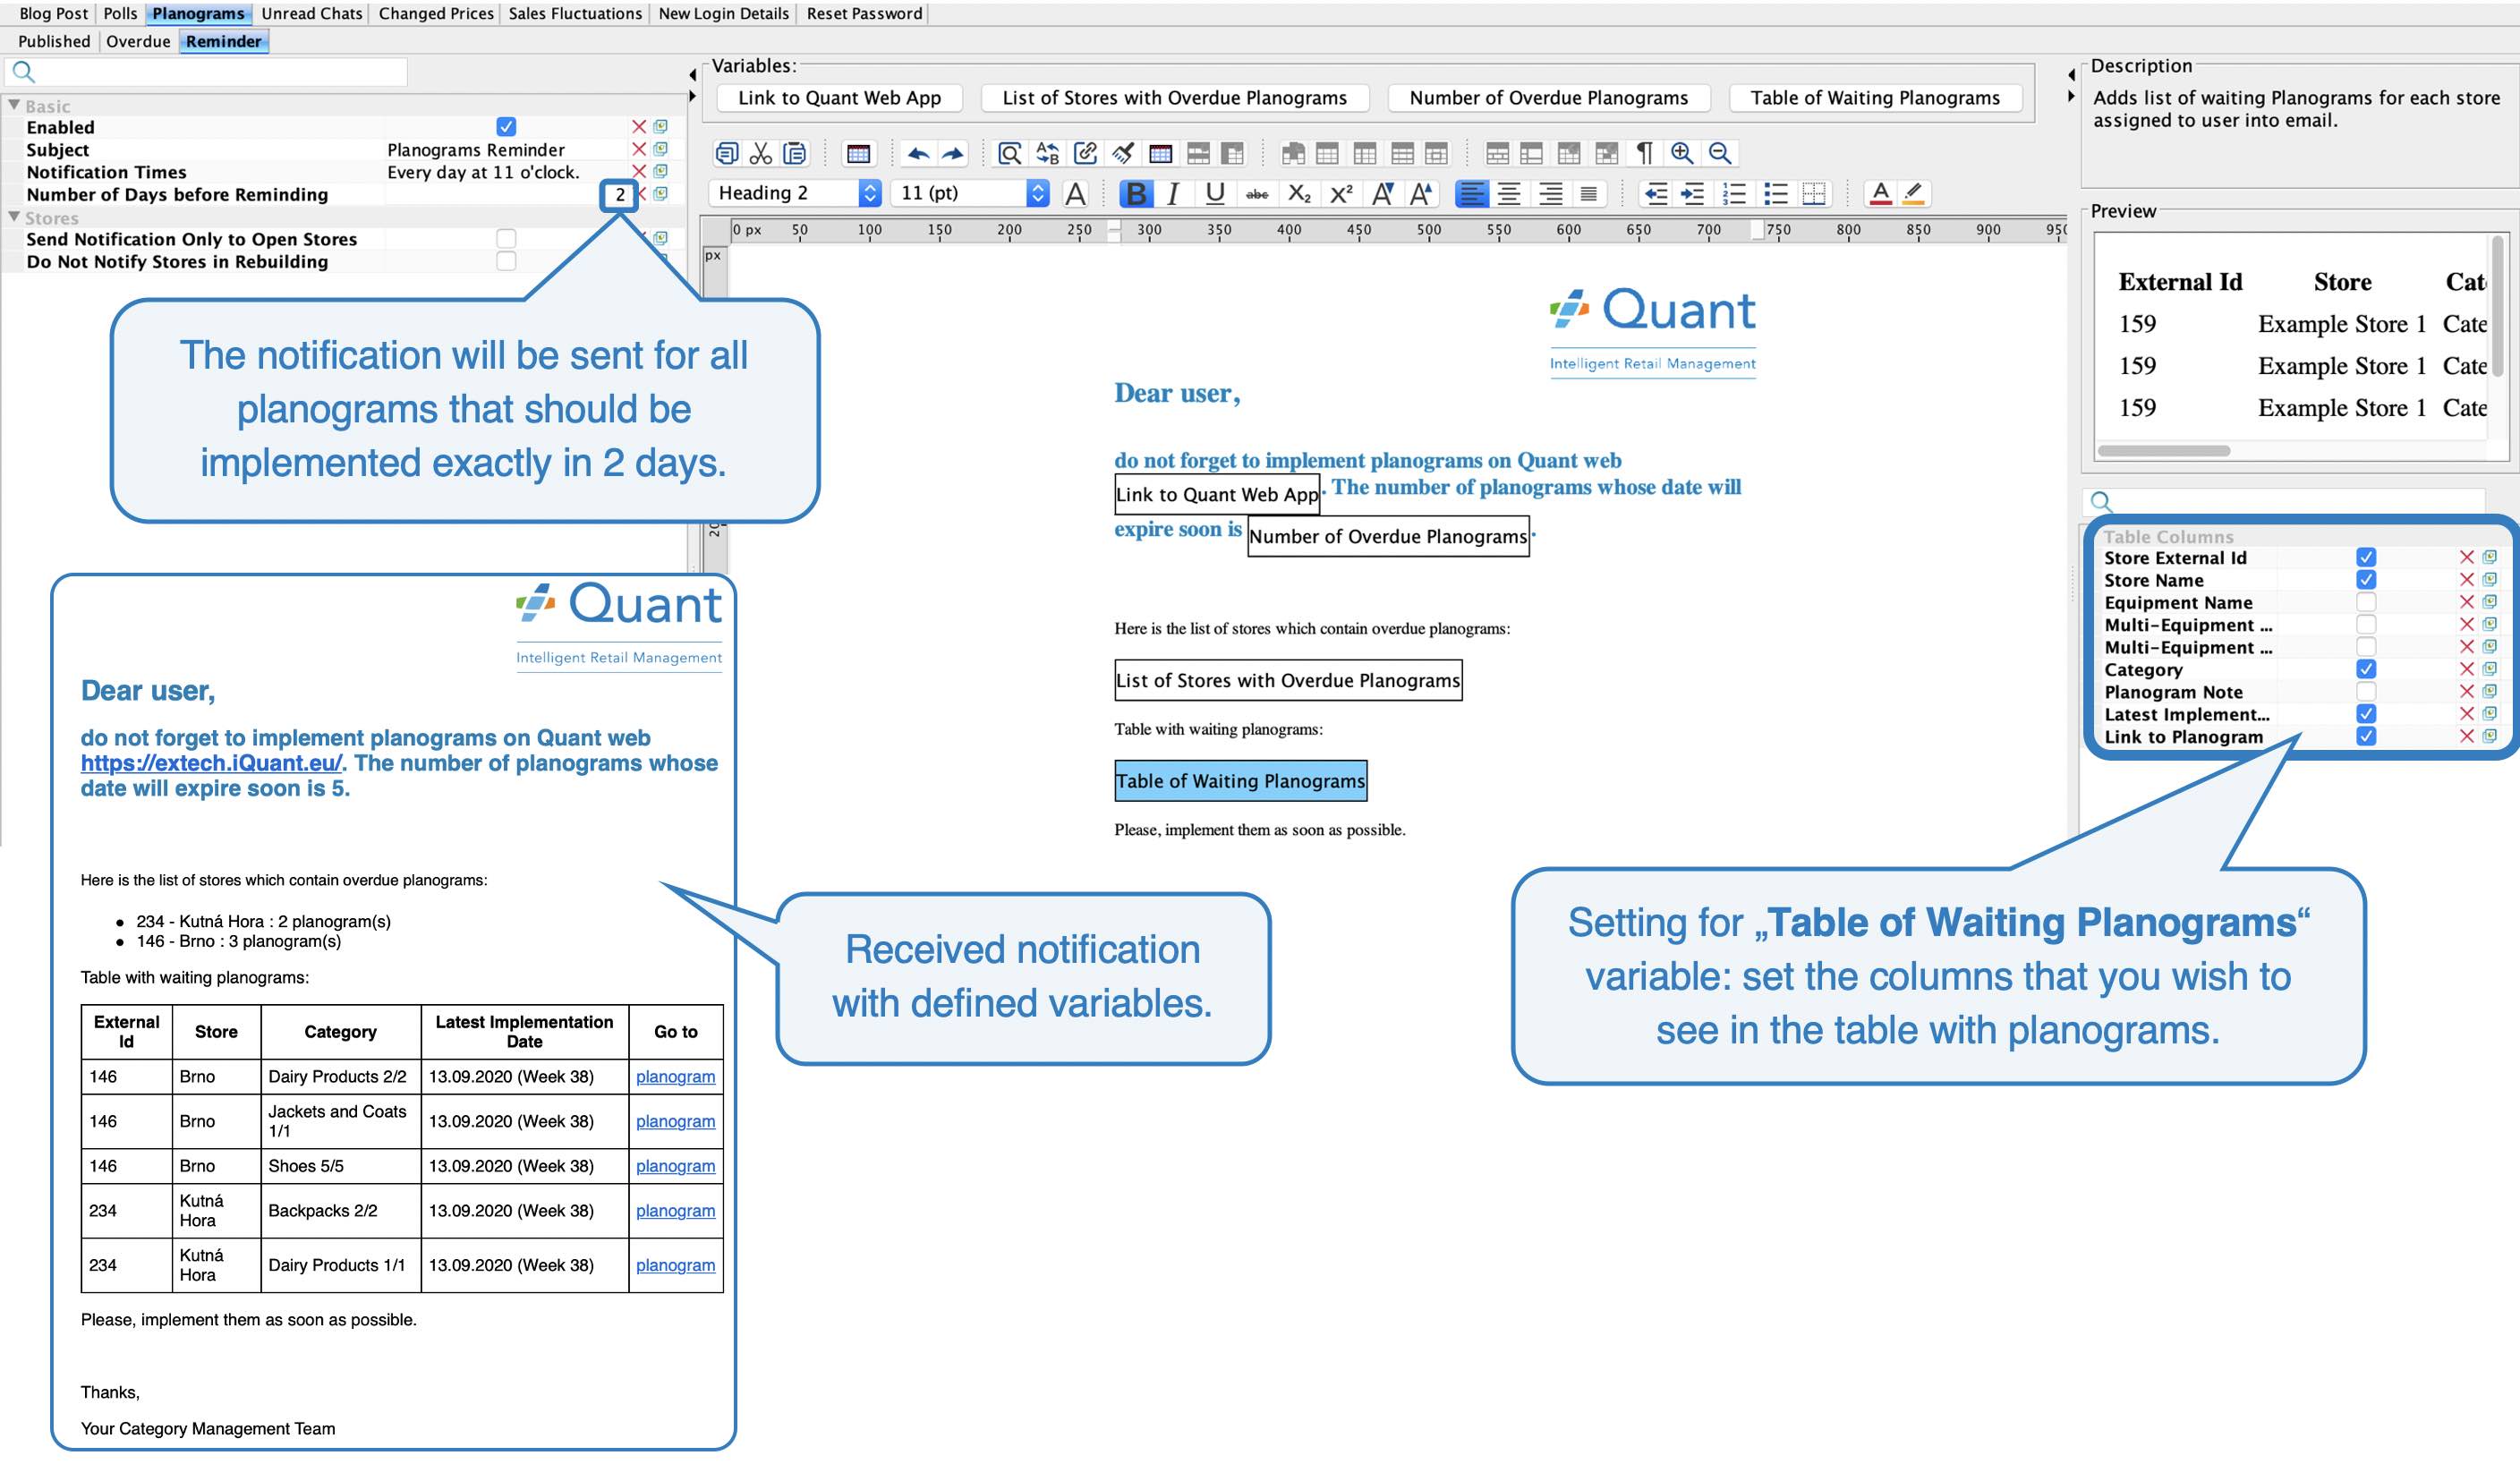The width and height of the screenshot is (2520, 1464).
Task: Click the Number of Days before Reminding value
Action: click(620, 194)
